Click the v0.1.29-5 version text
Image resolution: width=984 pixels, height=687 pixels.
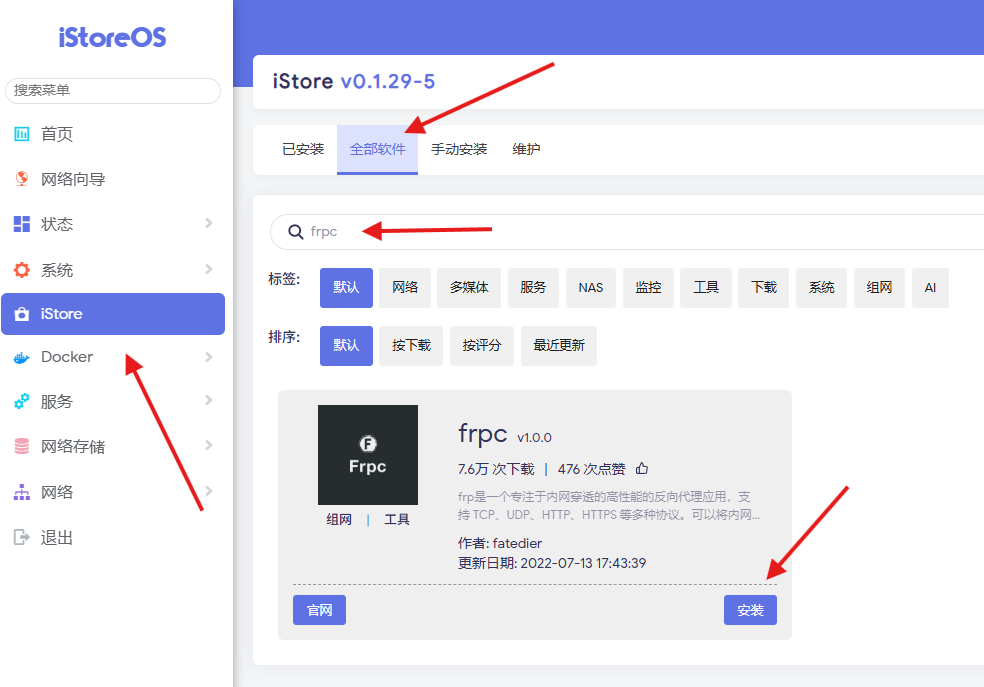388,82
